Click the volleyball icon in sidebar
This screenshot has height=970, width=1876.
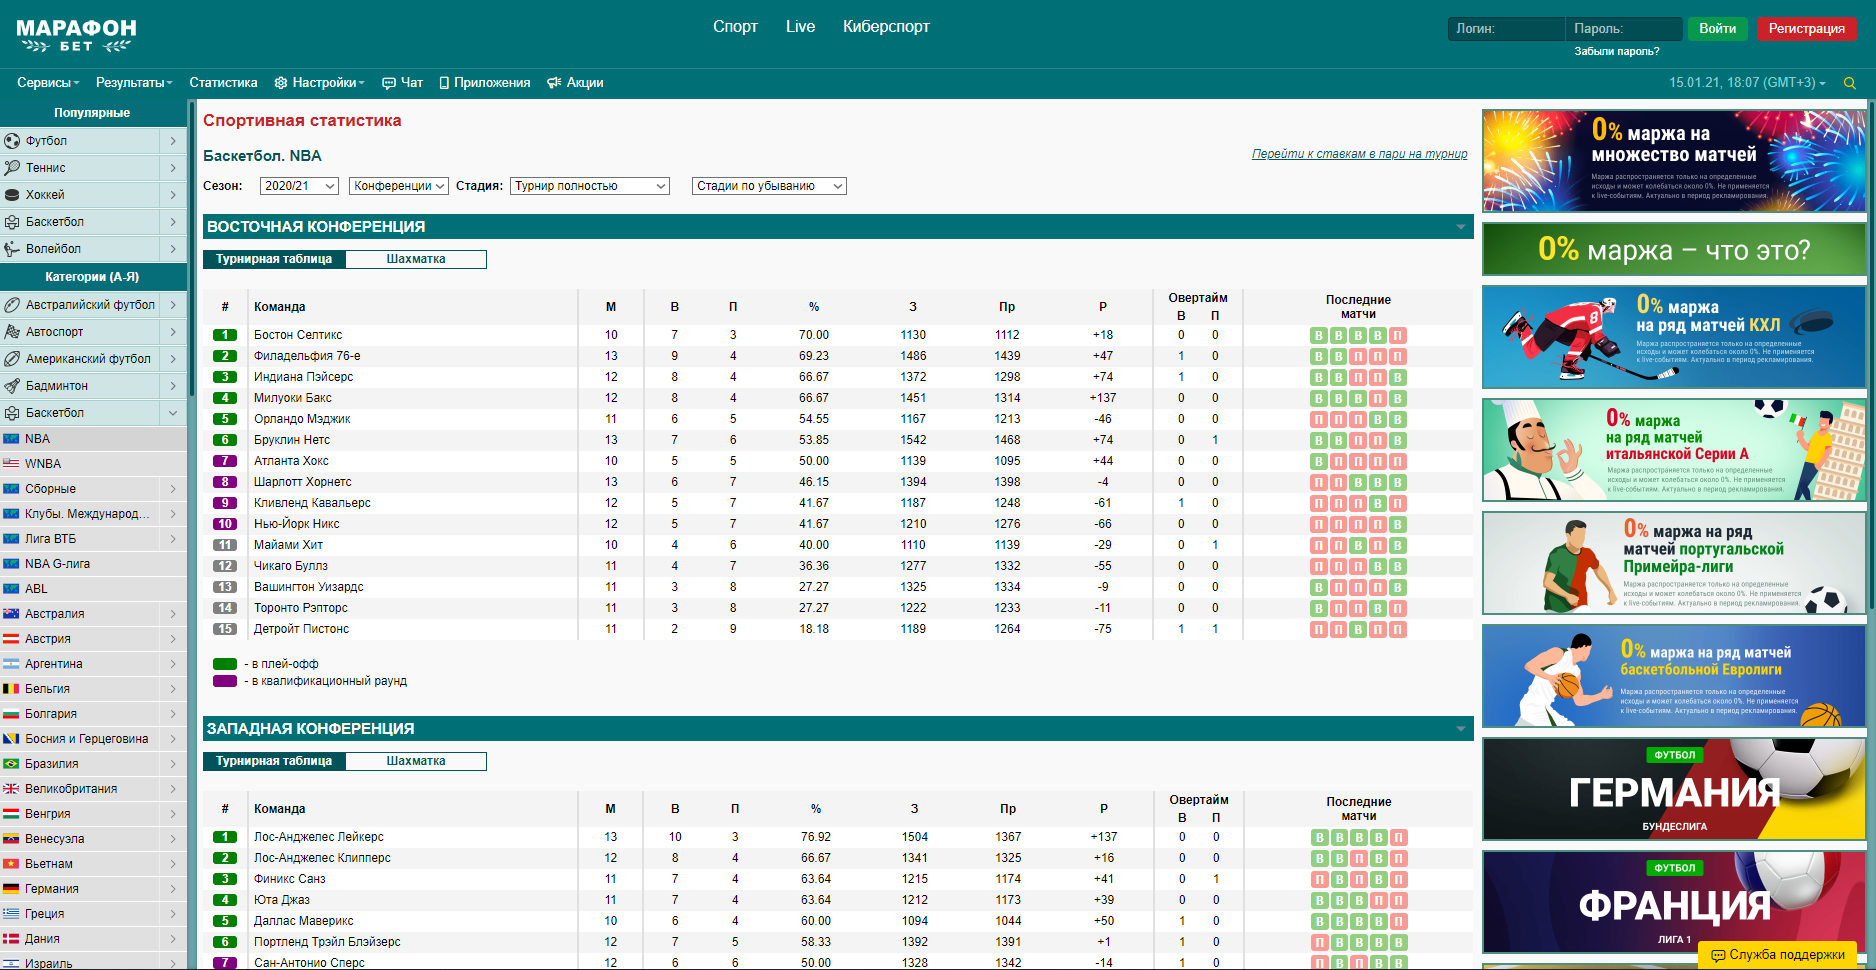(x=12, y=249)
